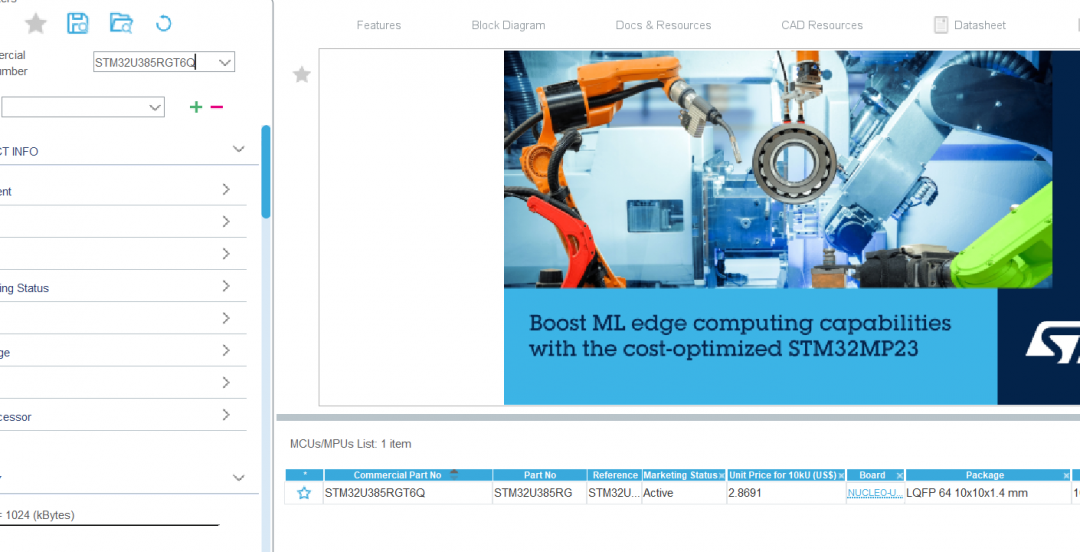
Task: Remove the Package column with x
Action: (x=1066, y=476)
